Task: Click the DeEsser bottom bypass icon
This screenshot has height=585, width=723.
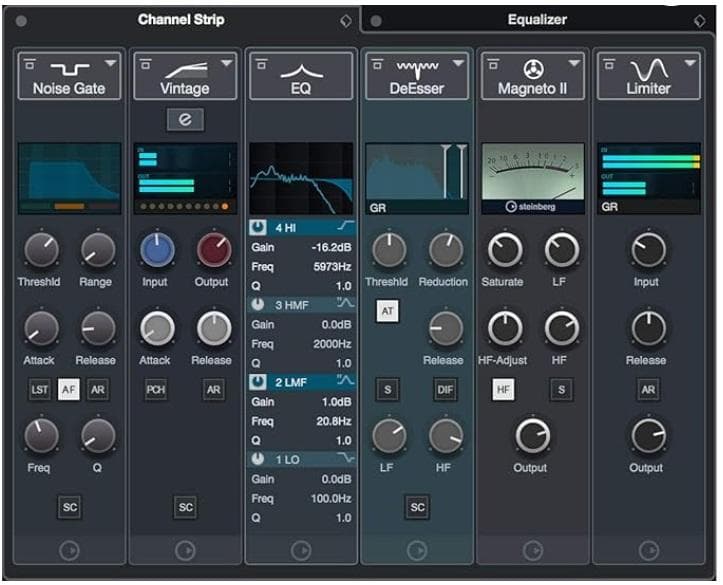Action: click(x=417, y=550)
